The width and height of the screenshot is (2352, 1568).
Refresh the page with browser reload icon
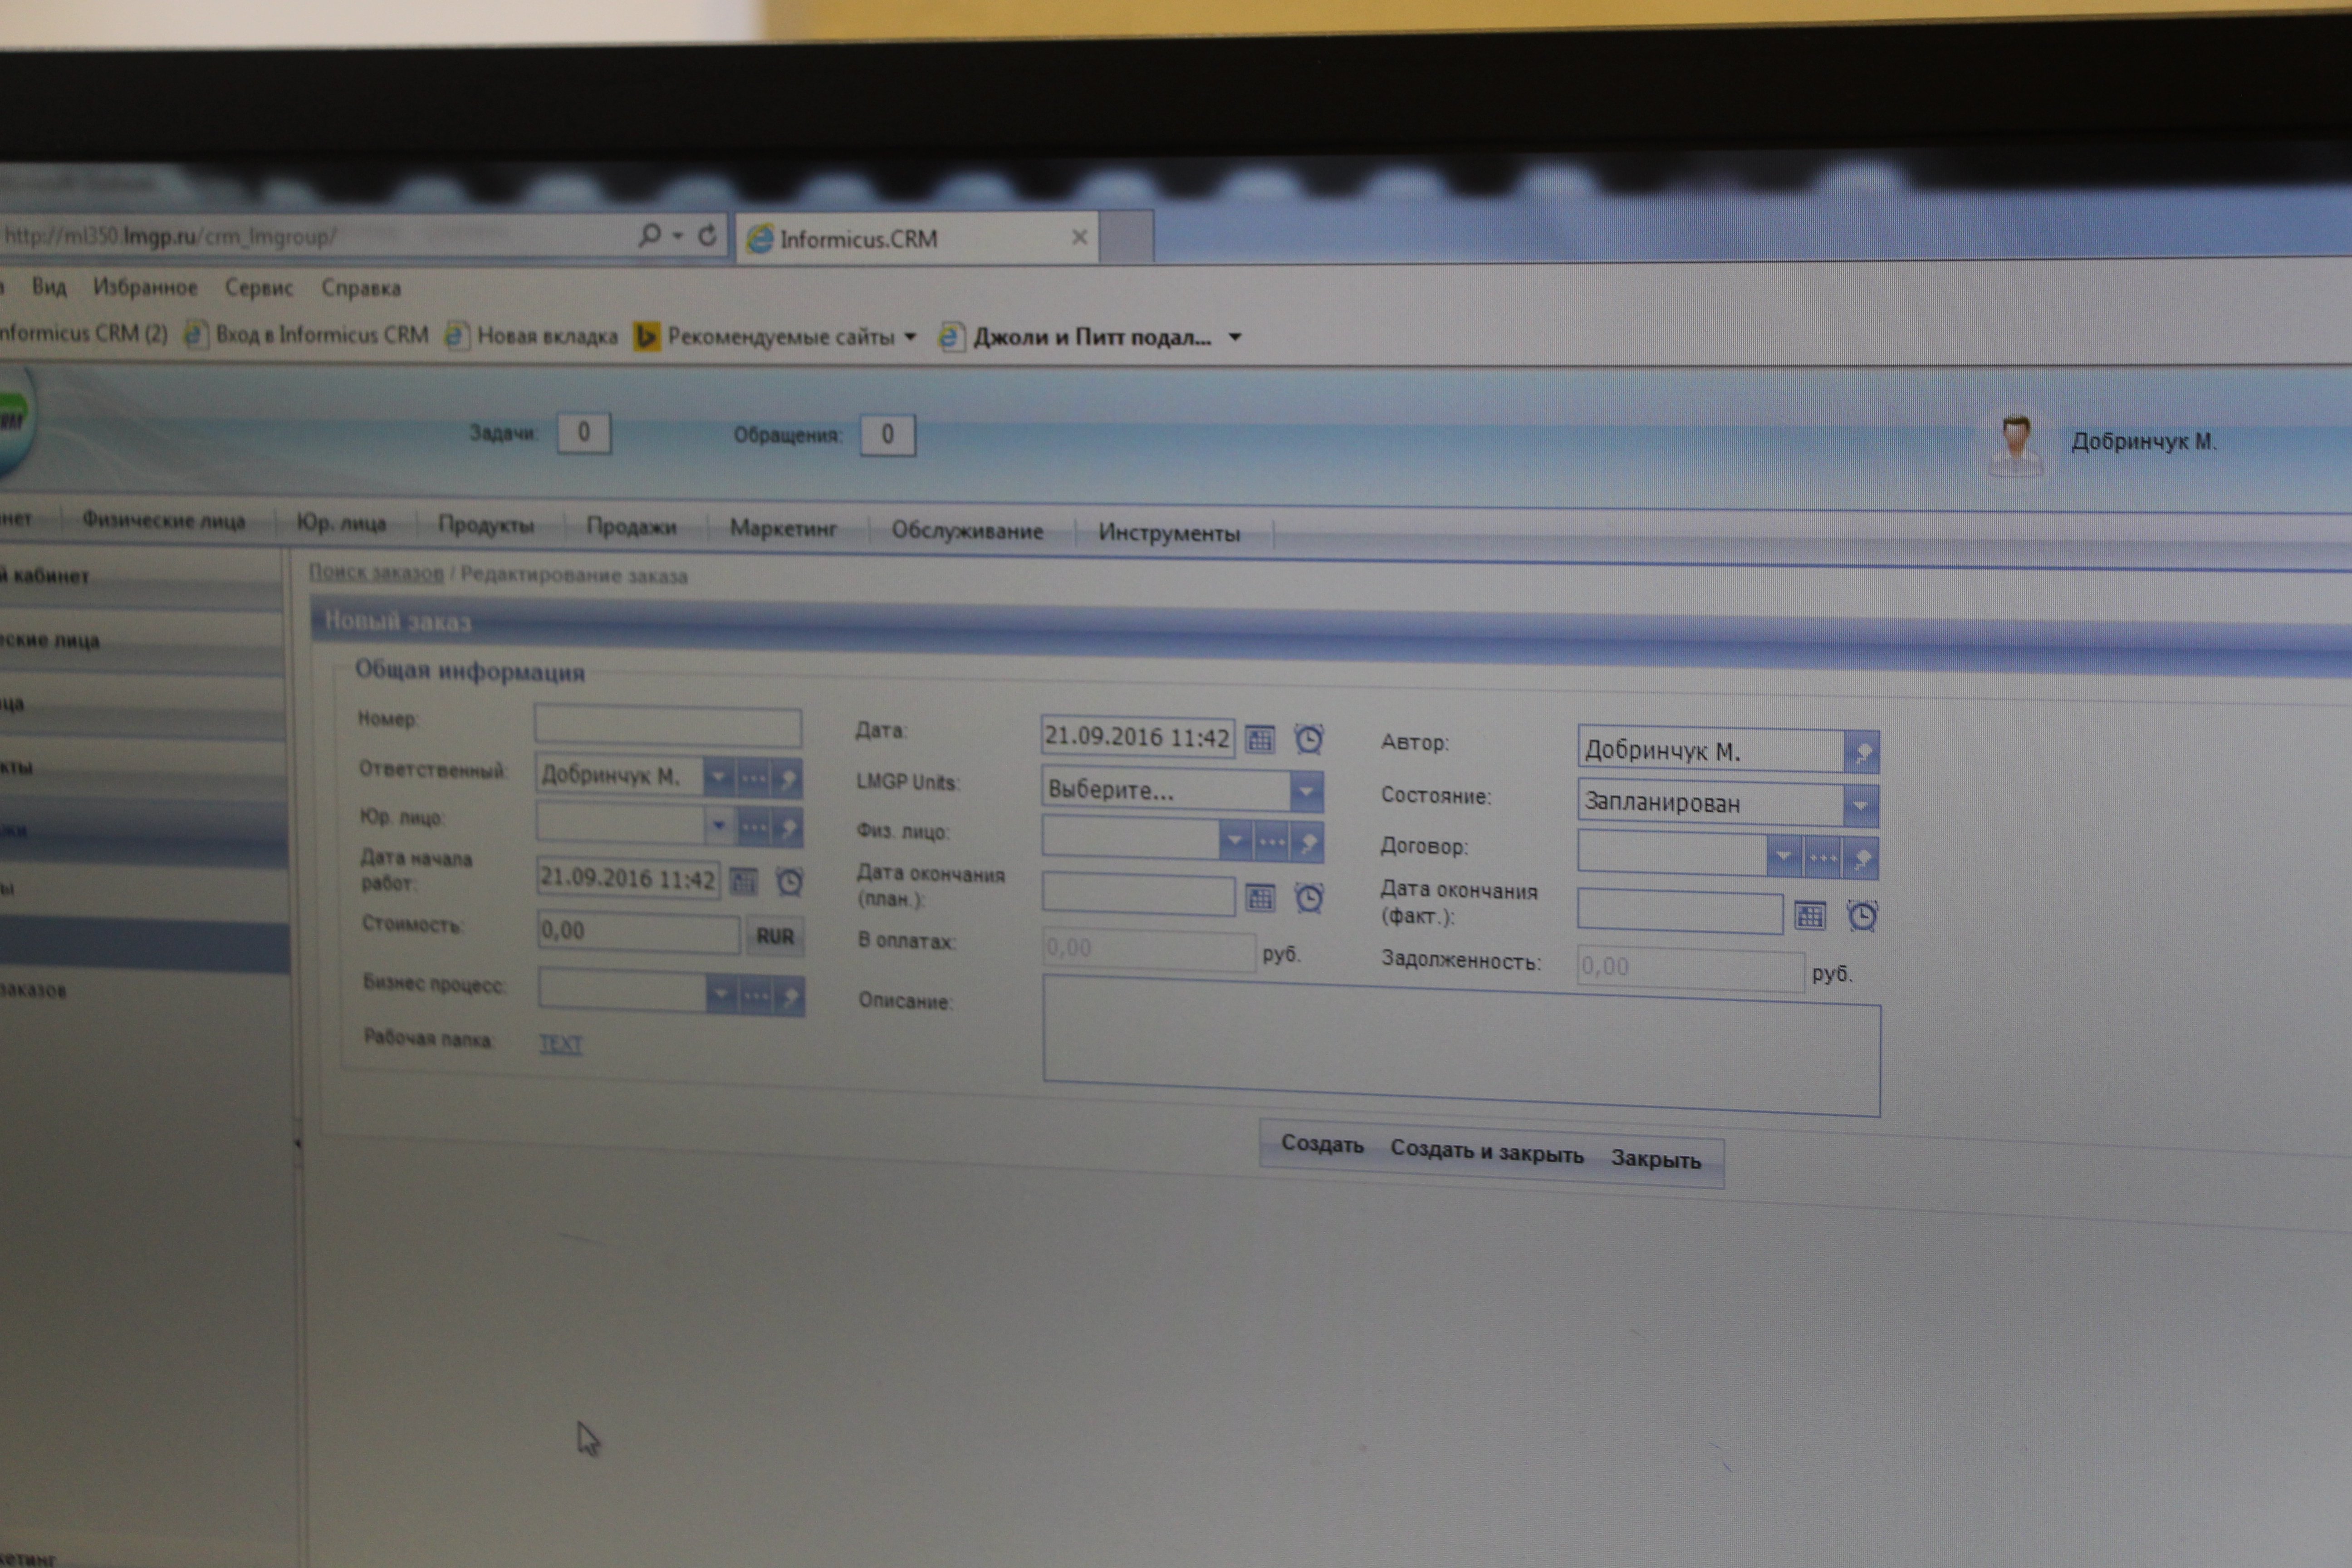(x=707, y=236)
